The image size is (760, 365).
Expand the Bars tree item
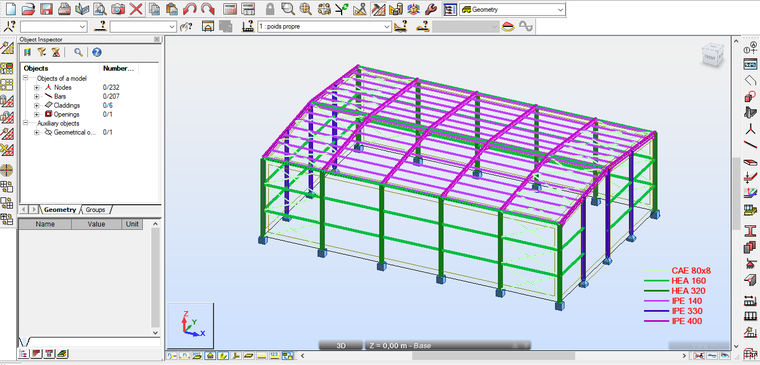(37, 96)
